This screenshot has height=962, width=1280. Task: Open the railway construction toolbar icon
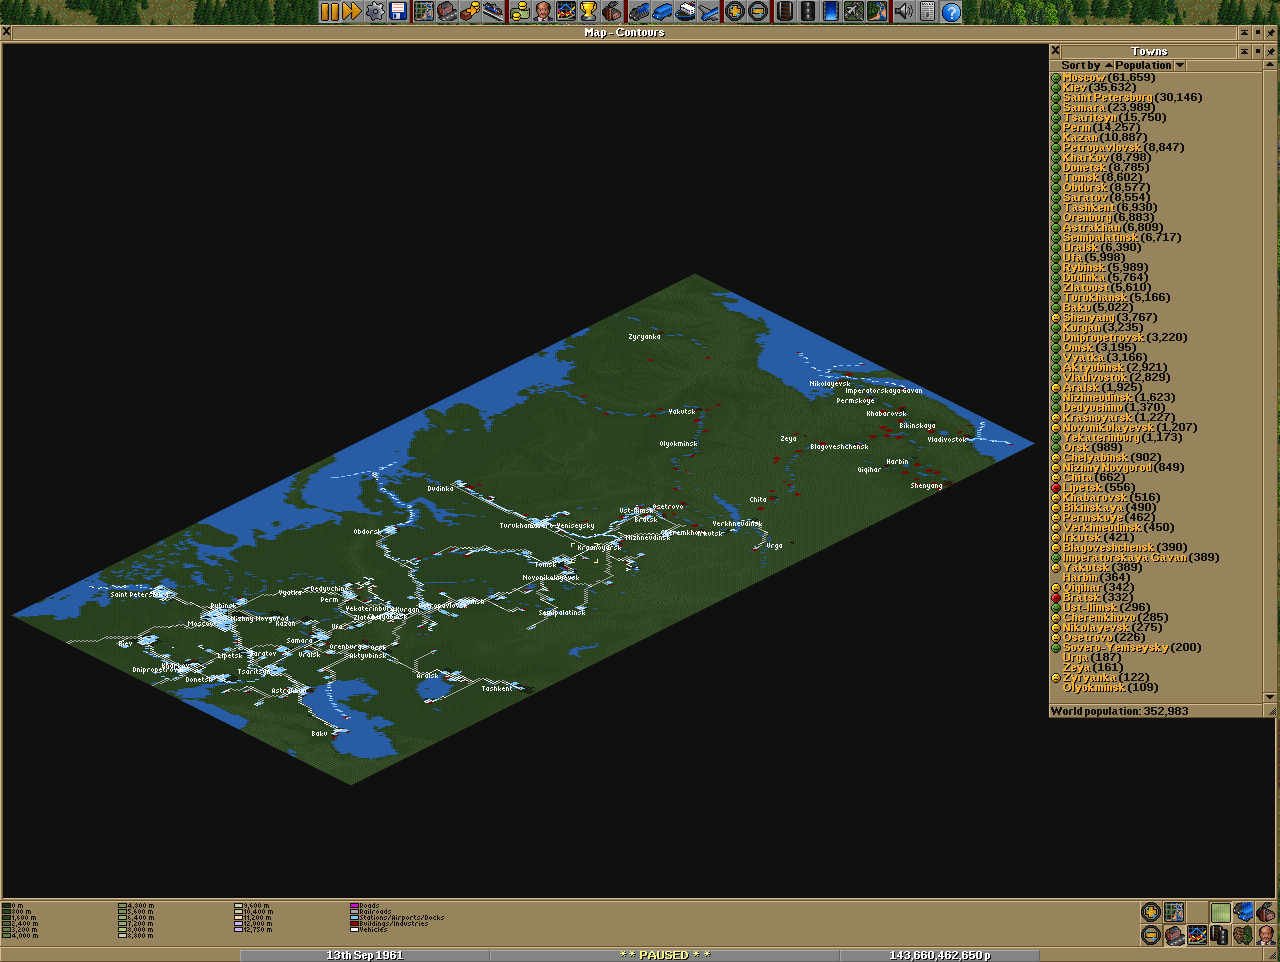(785, 11)
